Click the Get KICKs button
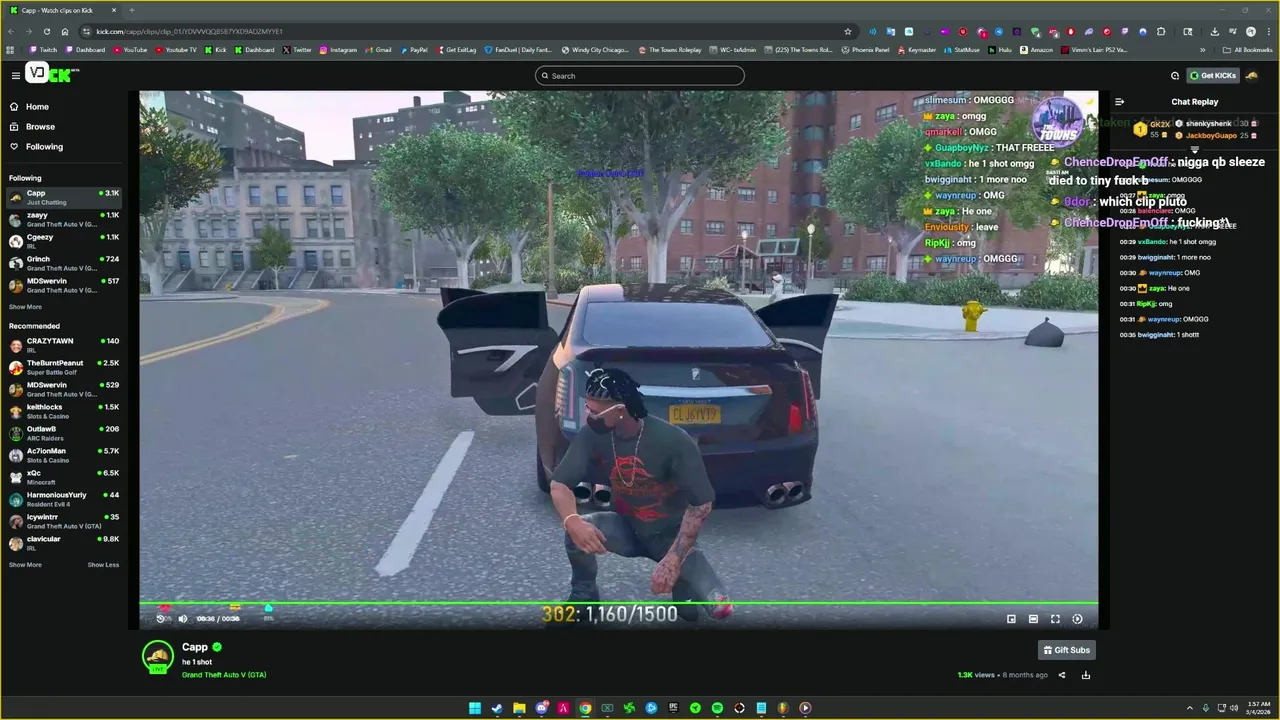The width and height of the screenshot is (1280, 720). [1213, 76]
